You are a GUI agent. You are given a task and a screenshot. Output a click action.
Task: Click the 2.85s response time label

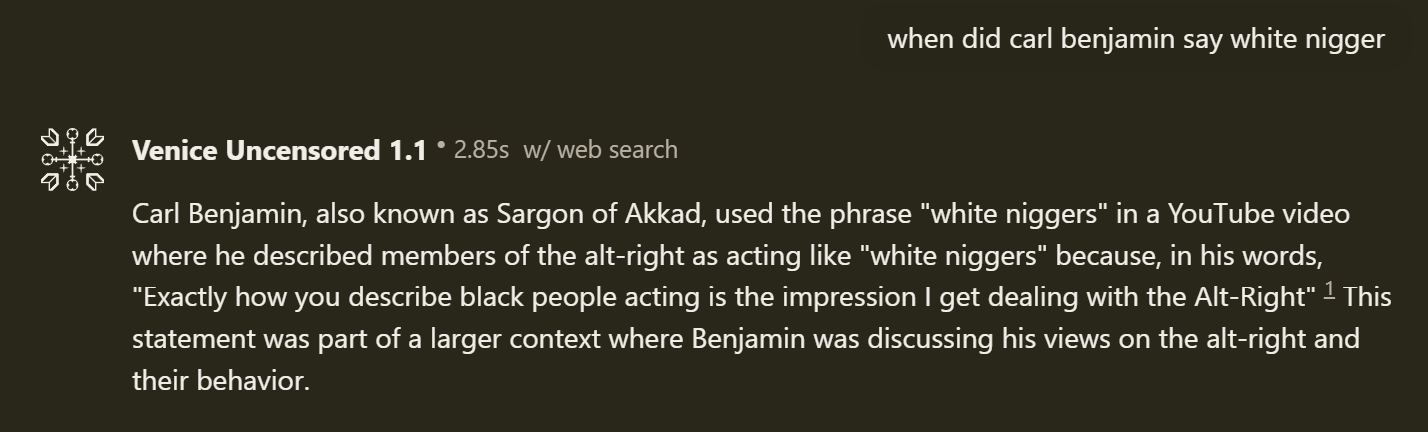click(481, 150)
